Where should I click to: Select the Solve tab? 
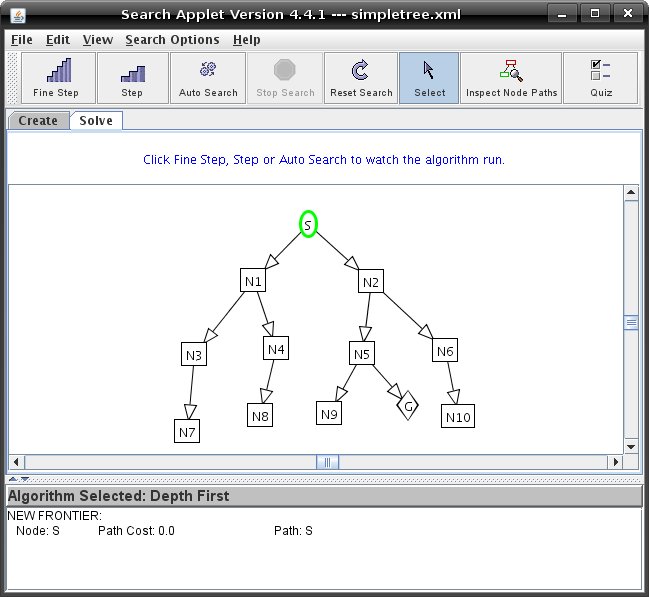tap(96, 121)
